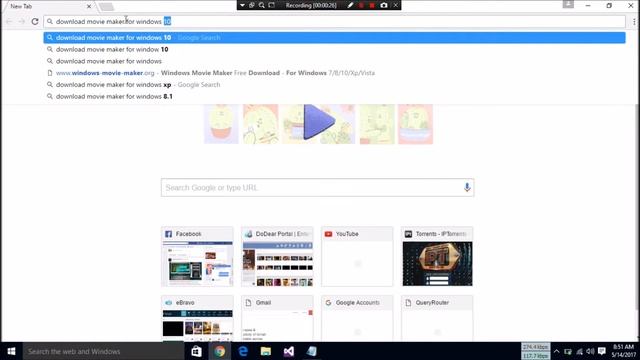The image size is (640, 360).
Task: Select the New Tab tab
Action: click(x=48, y=7)
